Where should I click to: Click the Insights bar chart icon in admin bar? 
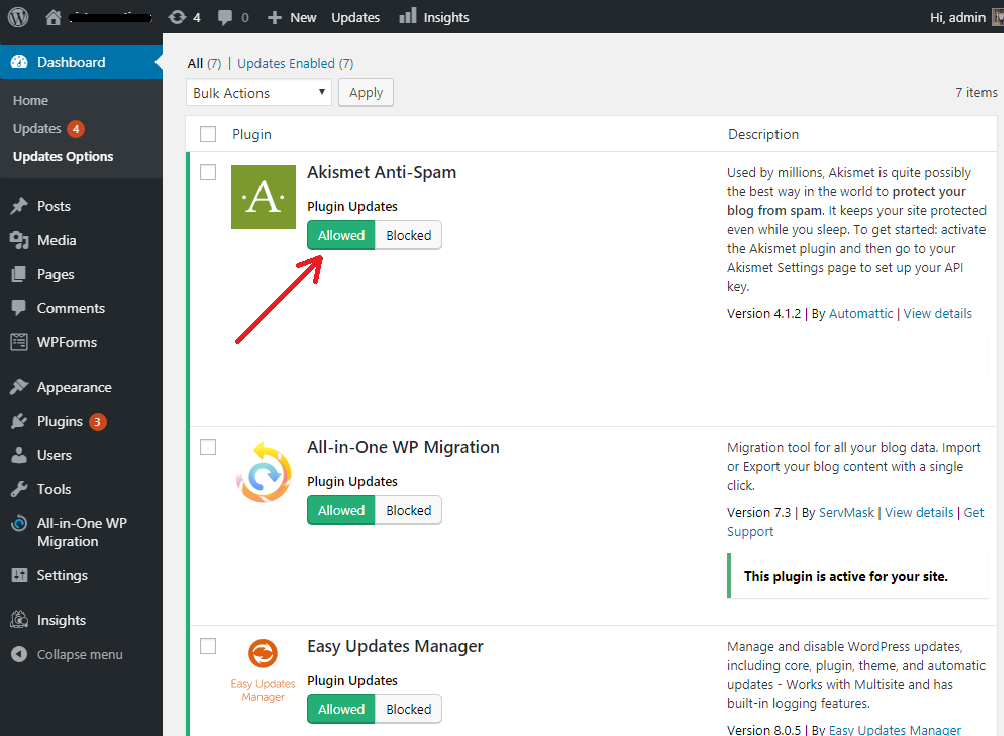[408, 16]
